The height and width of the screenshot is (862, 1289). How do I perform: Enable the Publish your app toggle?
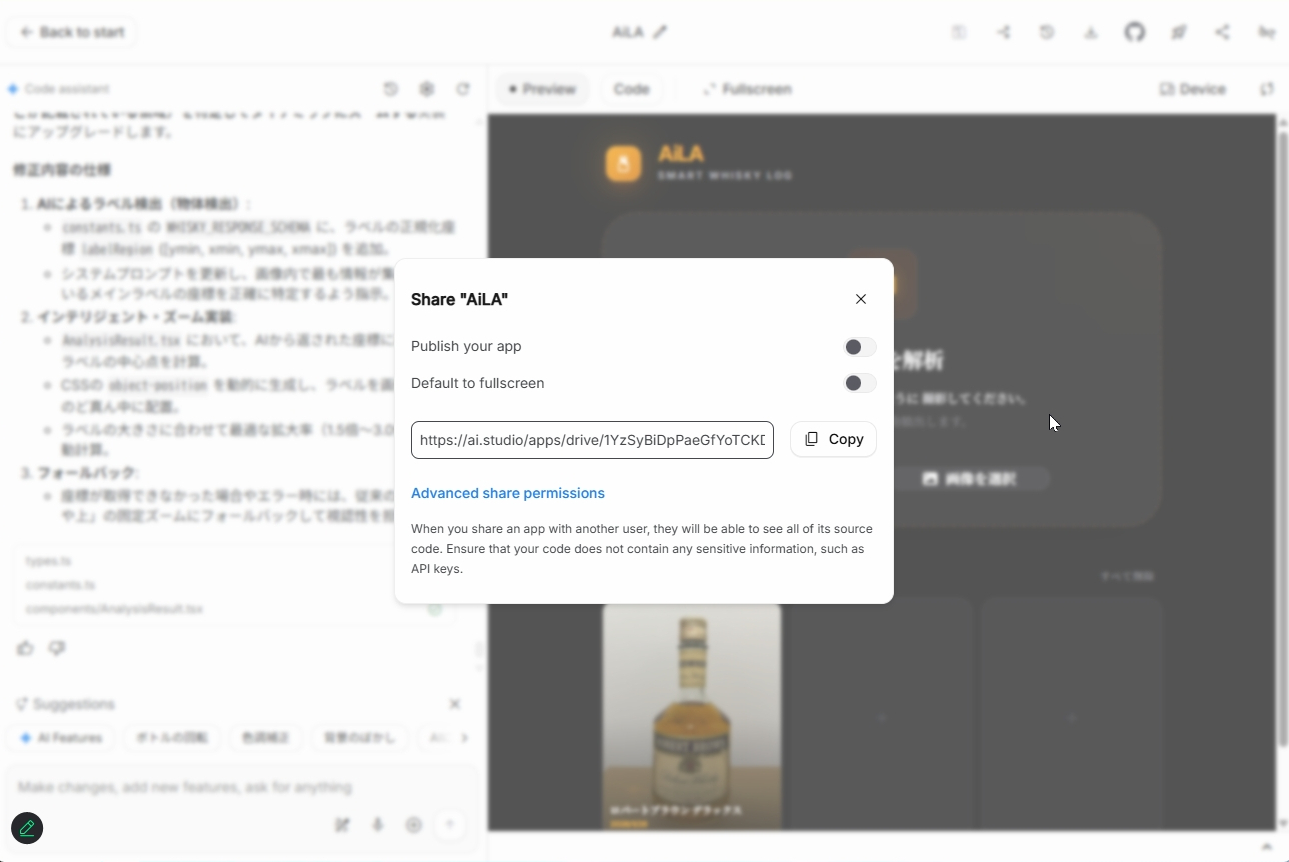coord(858,347)
